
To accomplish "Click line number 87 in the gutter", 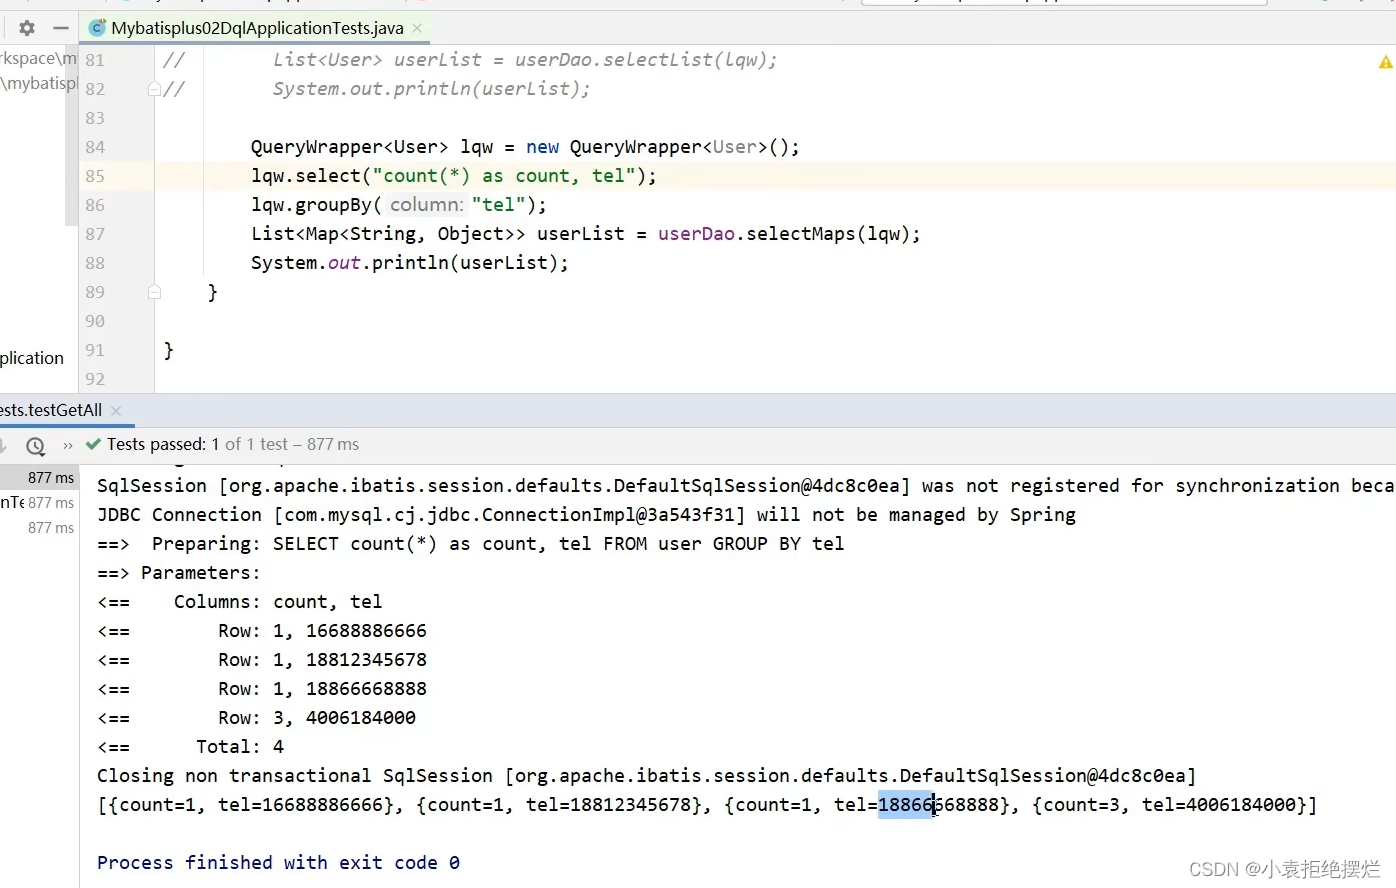I will click(x=95, y=234).
